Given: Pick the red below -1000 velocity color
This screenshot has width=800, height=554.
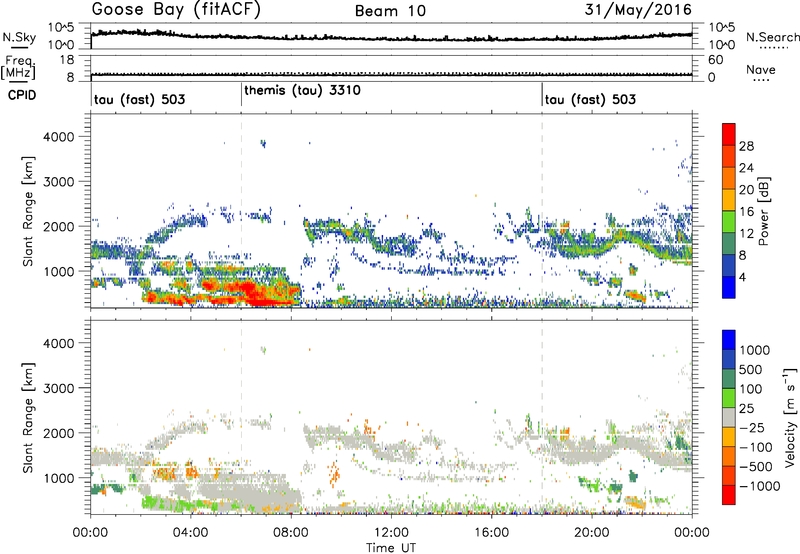Looking at the screenshot, I should 729,495.
